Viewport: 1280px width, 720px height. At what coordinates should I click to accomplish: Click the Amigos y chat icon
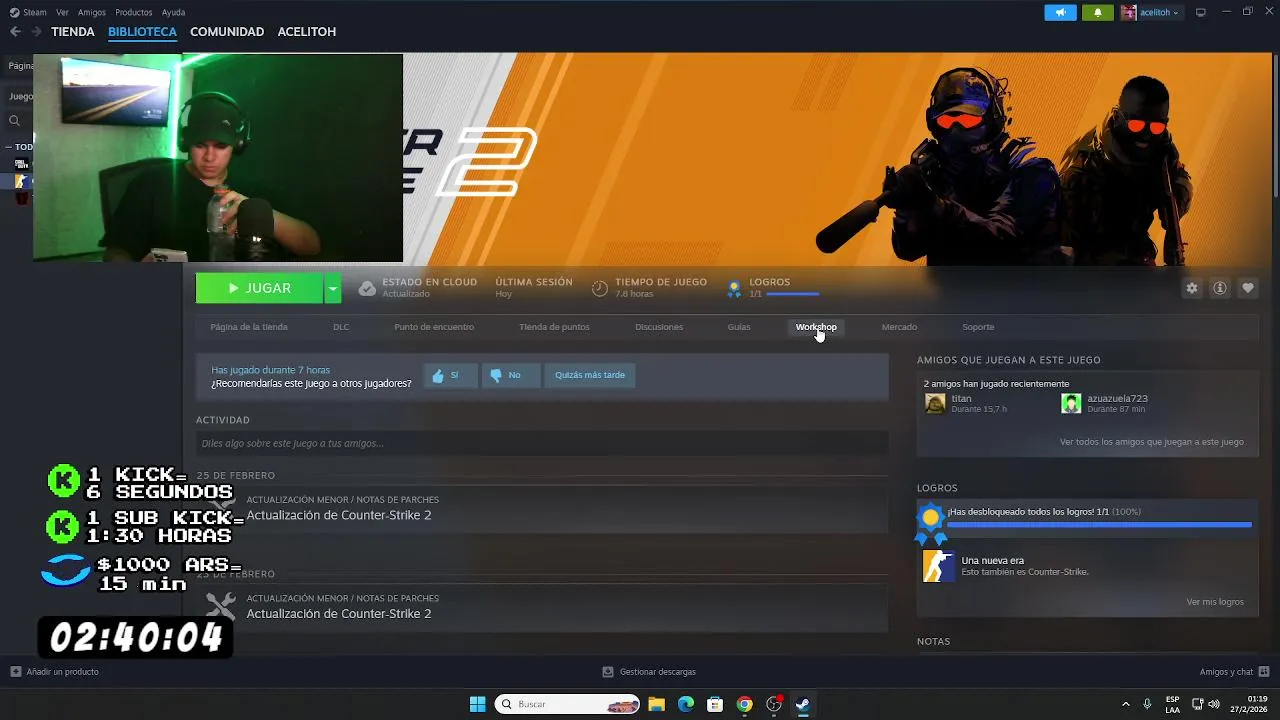(x=1264, y=672)
